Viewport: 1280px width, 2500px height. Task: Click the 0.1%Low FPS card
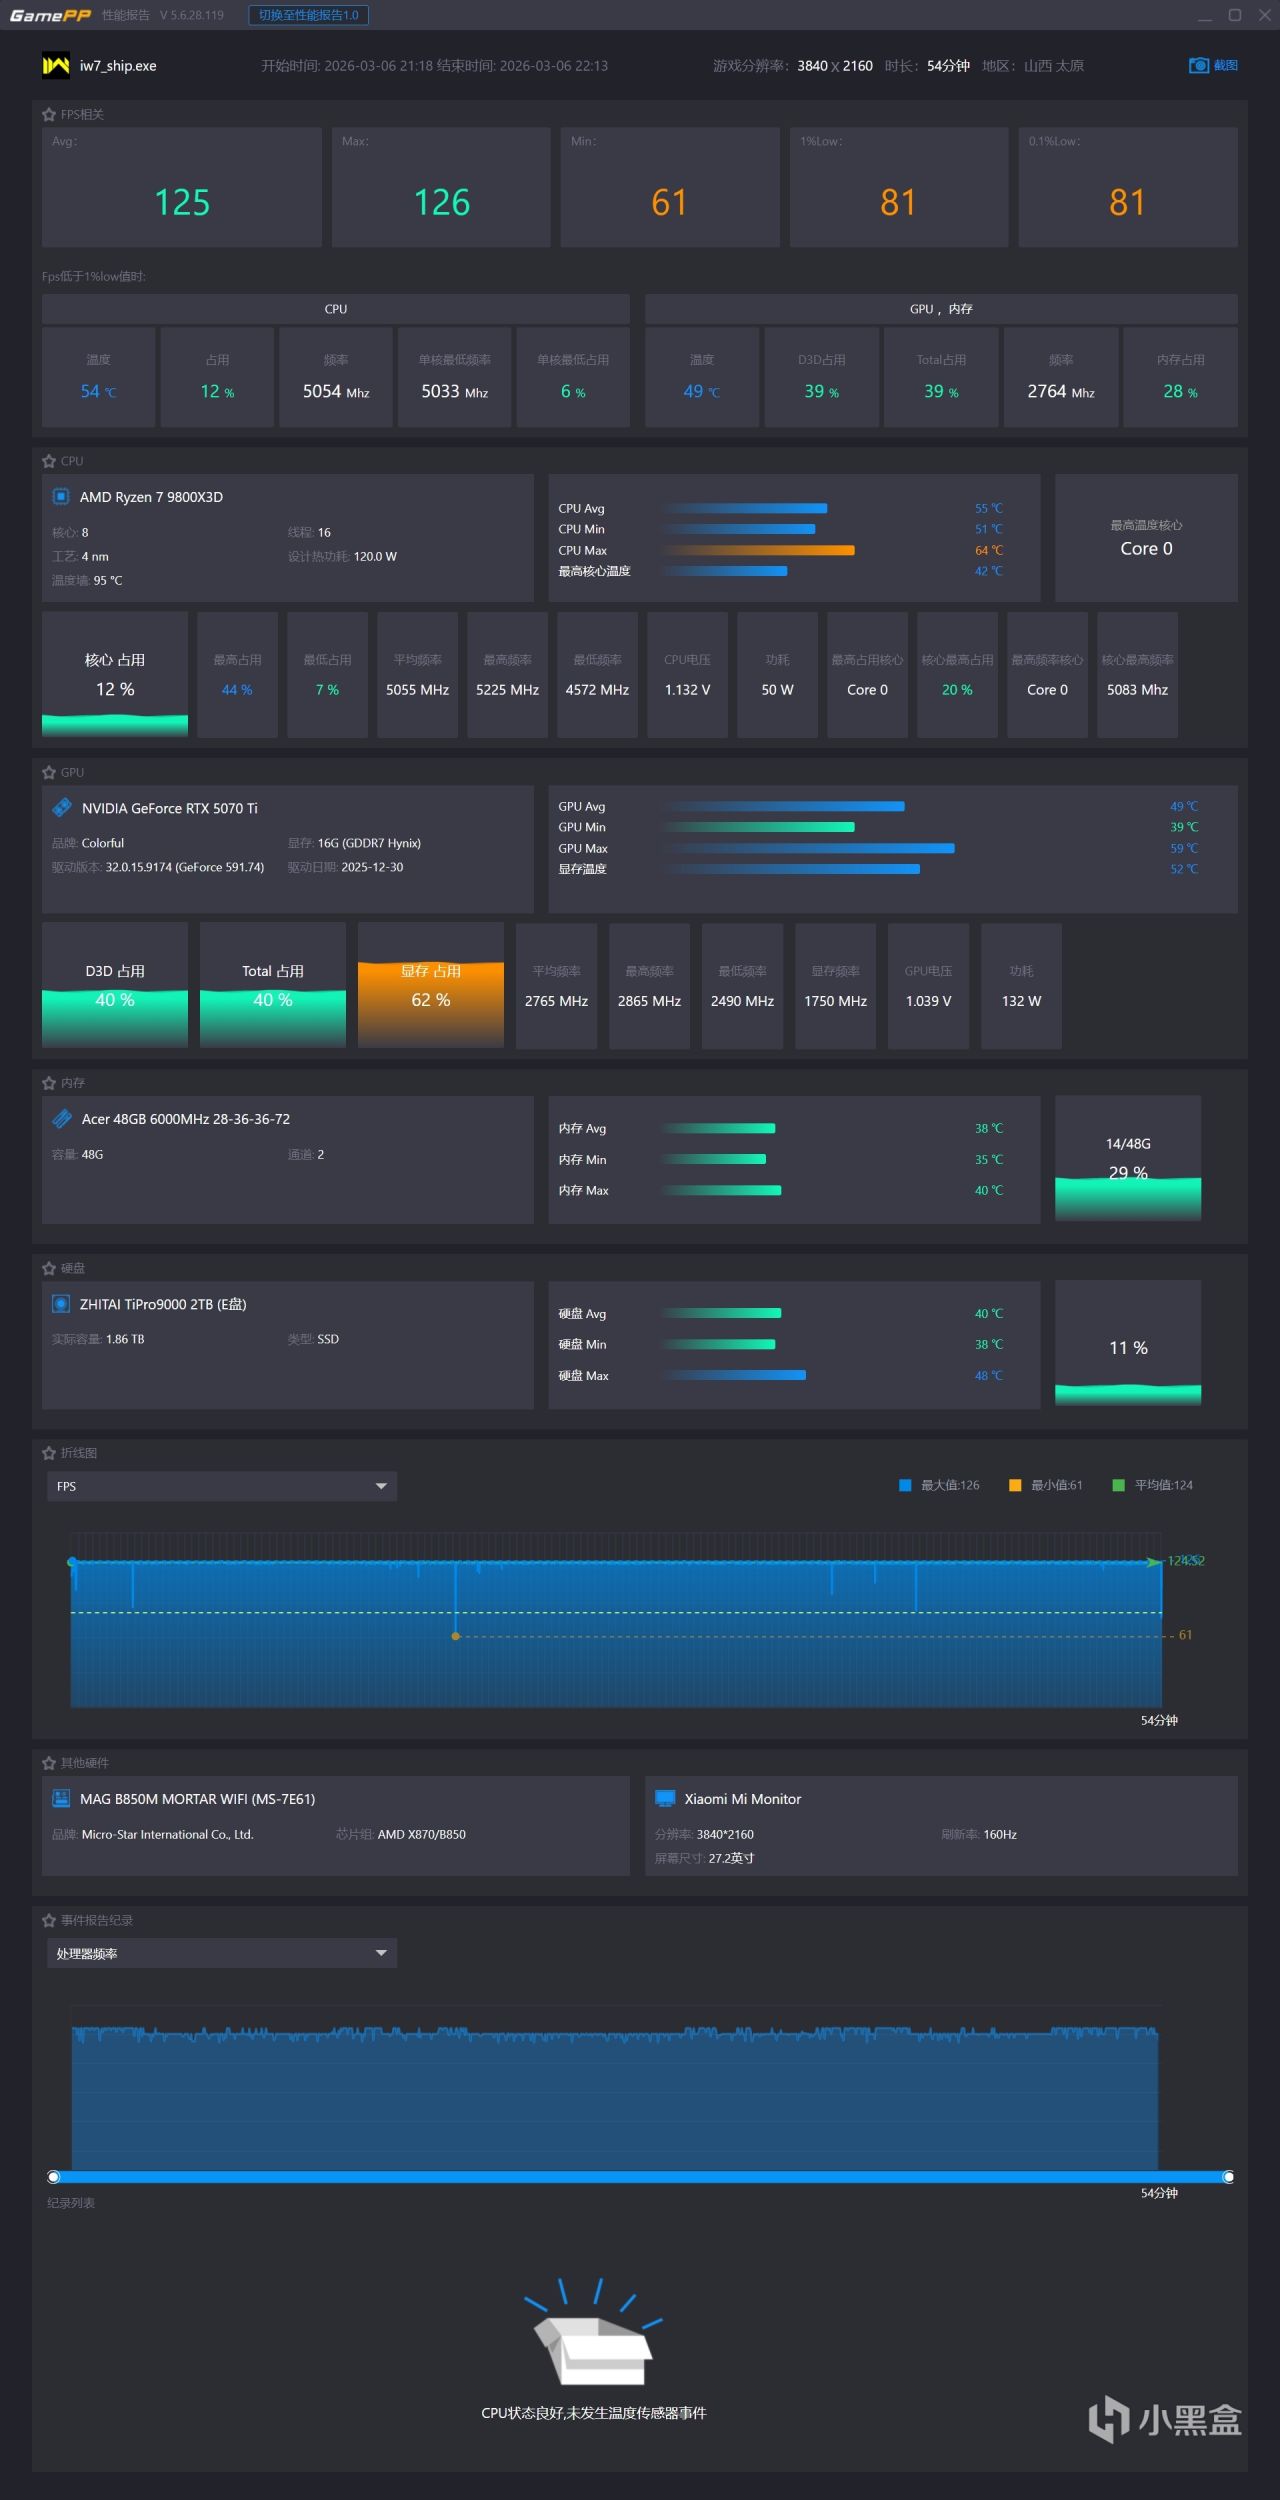click(1128, 187)
